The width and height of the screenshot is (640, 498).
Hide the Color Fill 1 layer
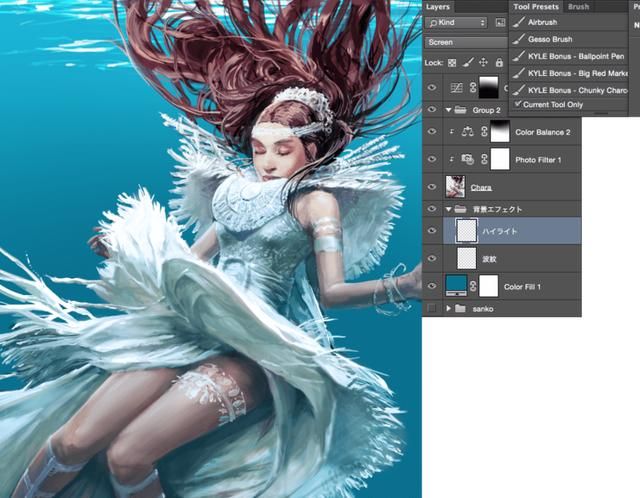432,286
